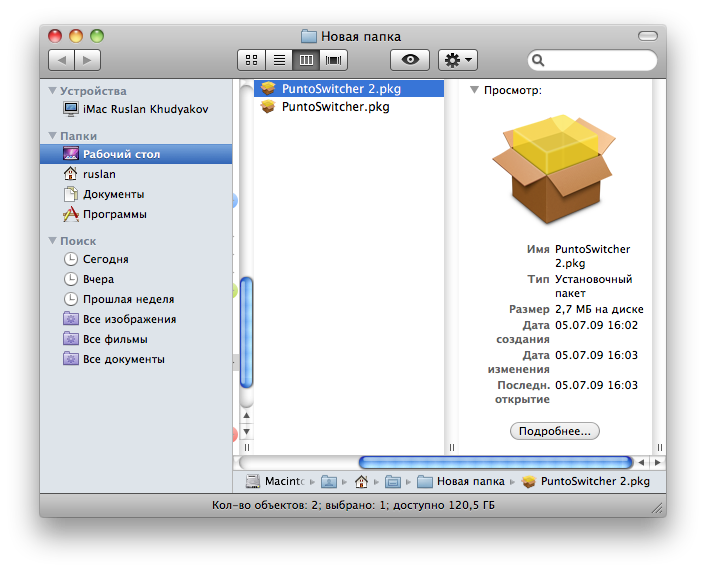Click the large package preview icon
The image size is (706, 572).
(554, 169)
